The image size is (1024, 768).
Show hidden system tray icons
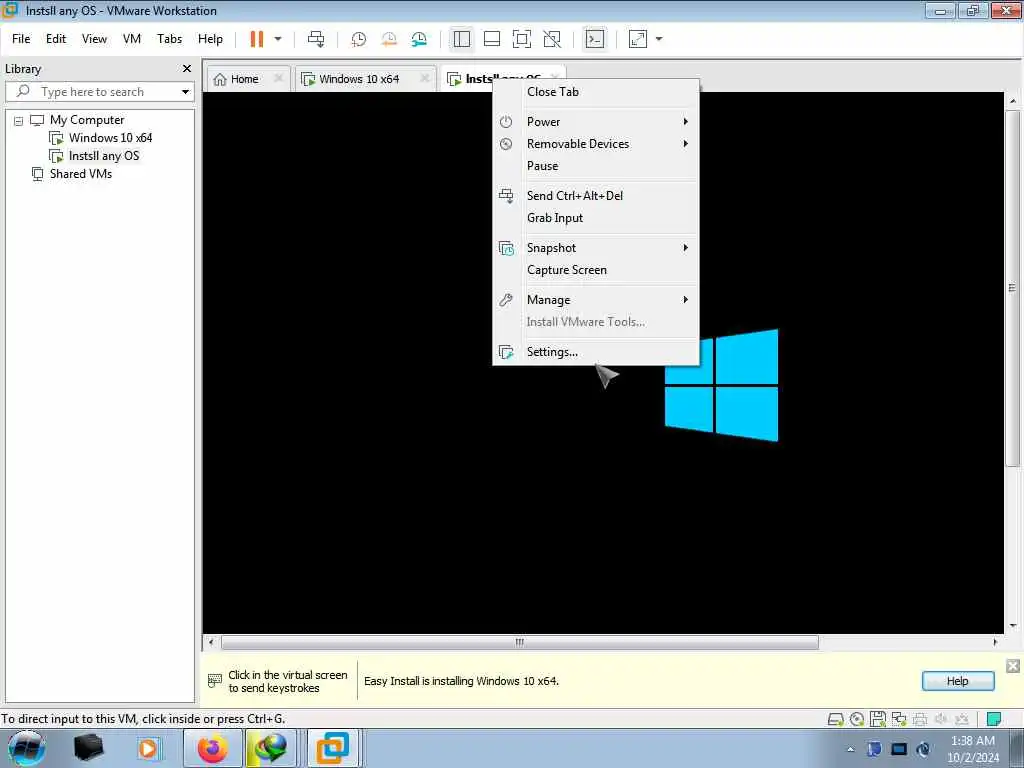(850, 750)
